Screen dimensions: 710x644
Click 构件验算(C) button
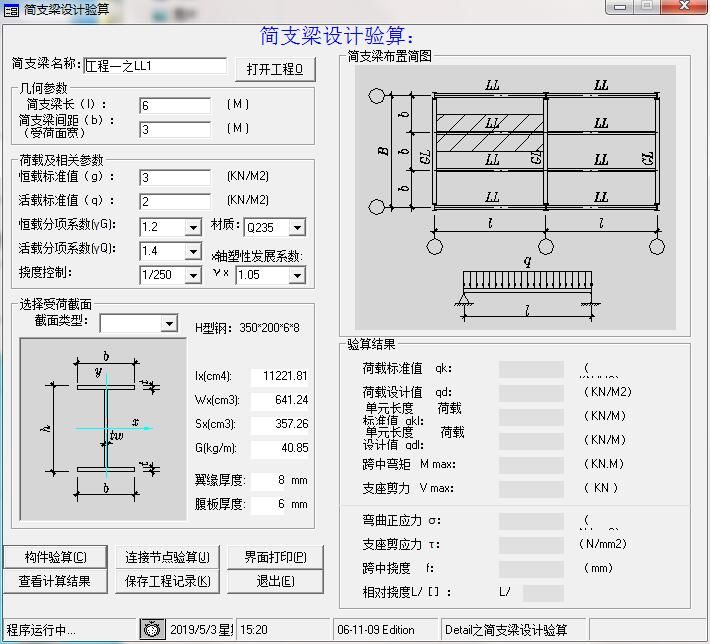point(55,557)
